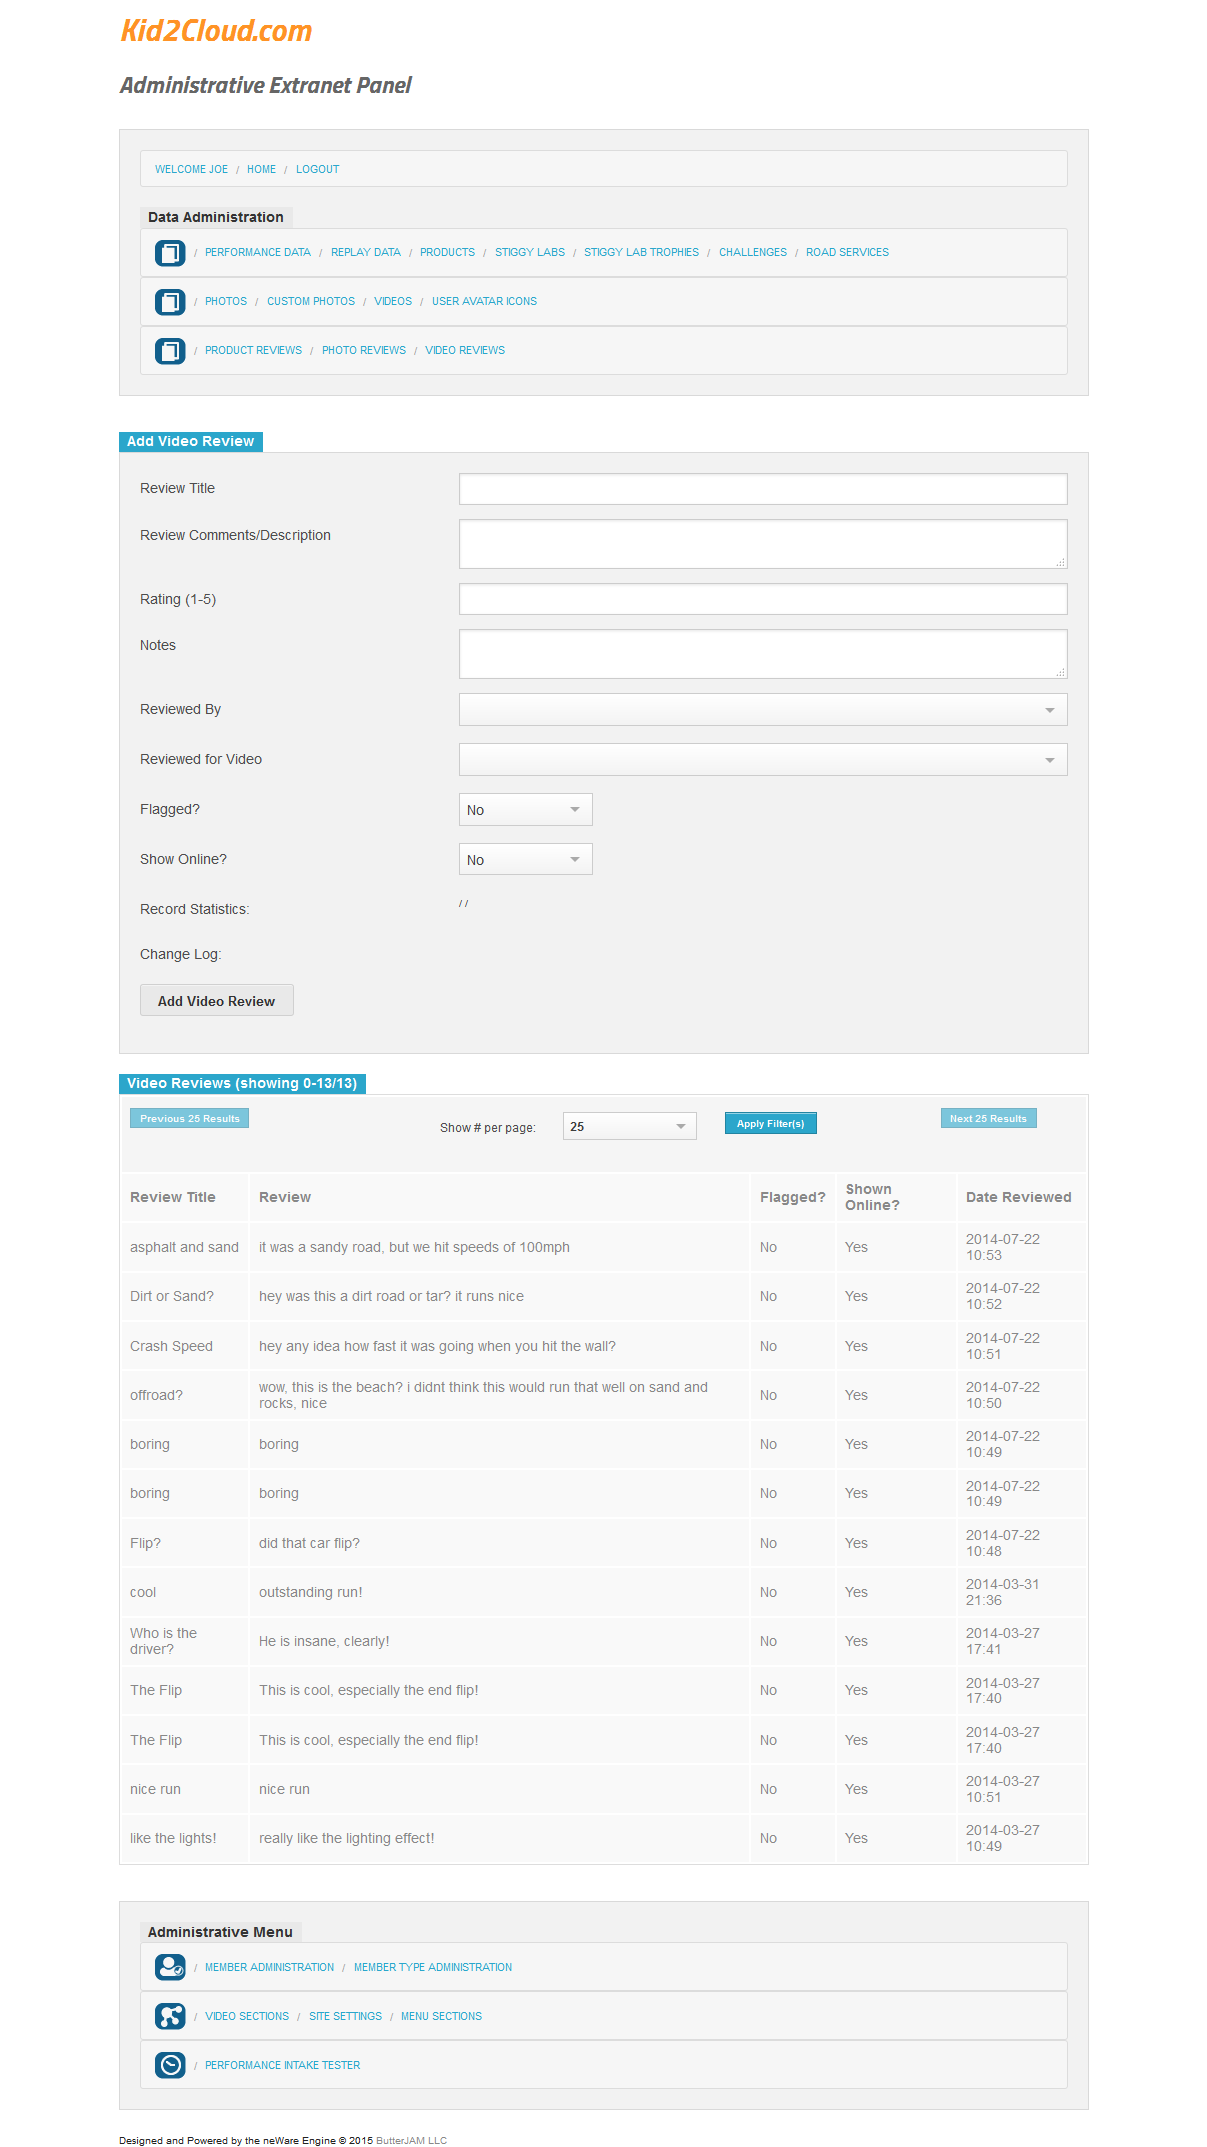Click the document icon beside Photos link
The height and width of the screenshot is (2147, 1207).
coord(170,302)
